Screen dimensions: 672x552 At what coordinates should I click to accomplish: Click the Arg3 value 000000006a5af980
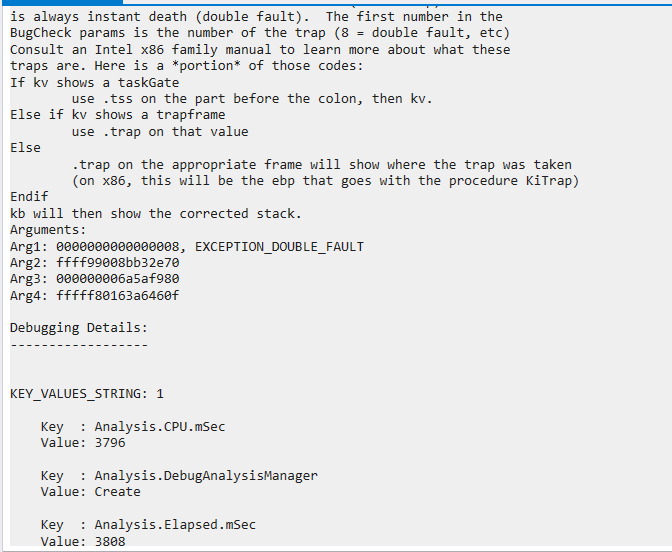(x=117, y=279)
